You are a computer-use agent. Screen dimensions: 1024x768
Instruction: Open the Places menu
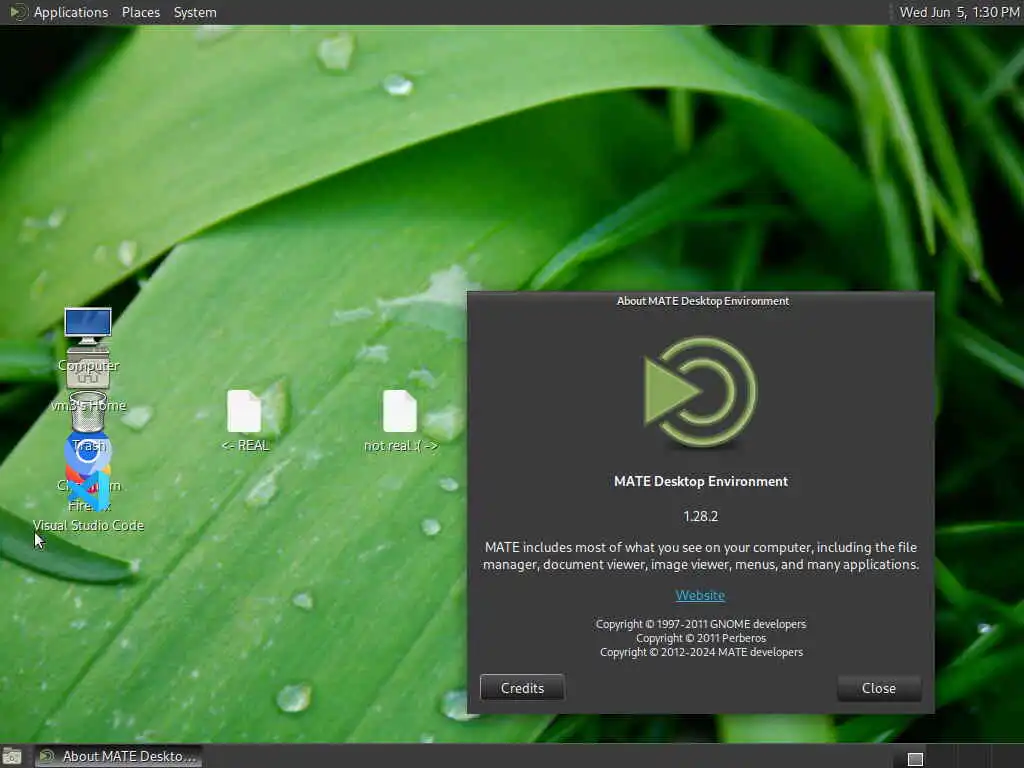point(140,12)
